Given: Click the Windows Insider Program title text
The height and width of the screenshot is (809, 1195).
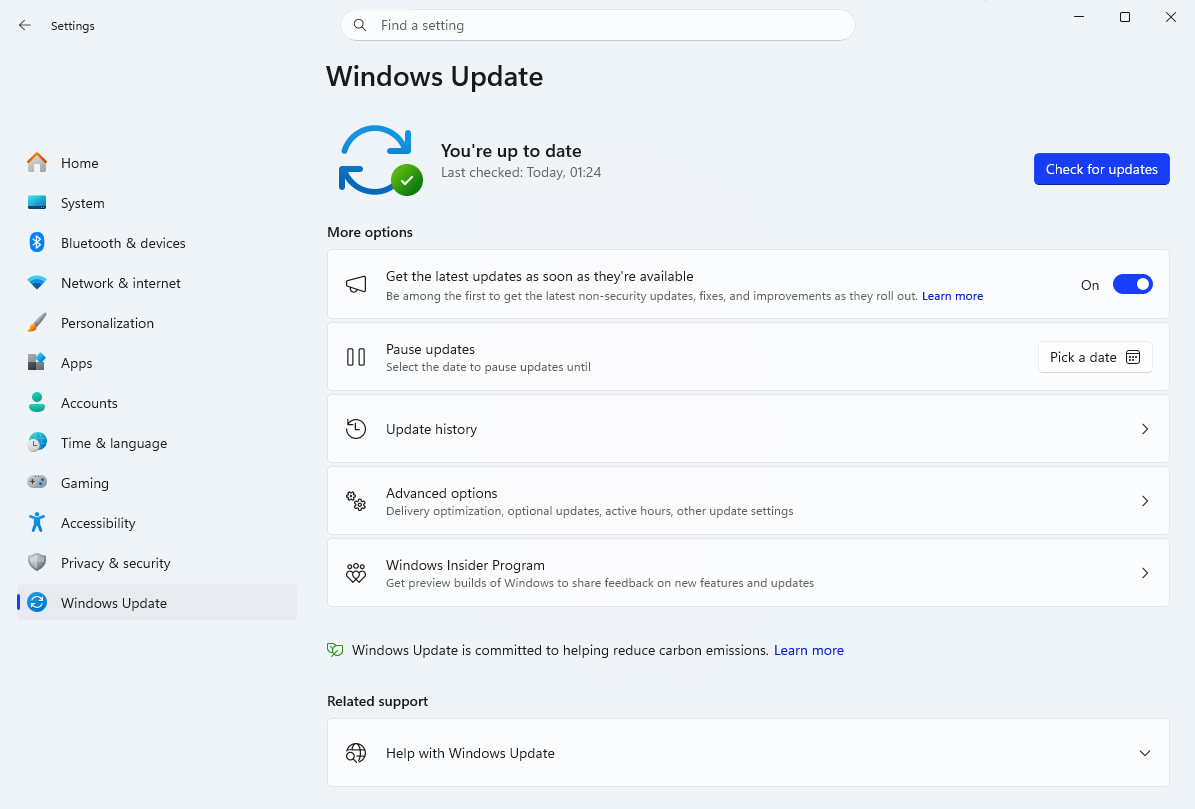Looking at the screenshot, I should tap(465, 565).
